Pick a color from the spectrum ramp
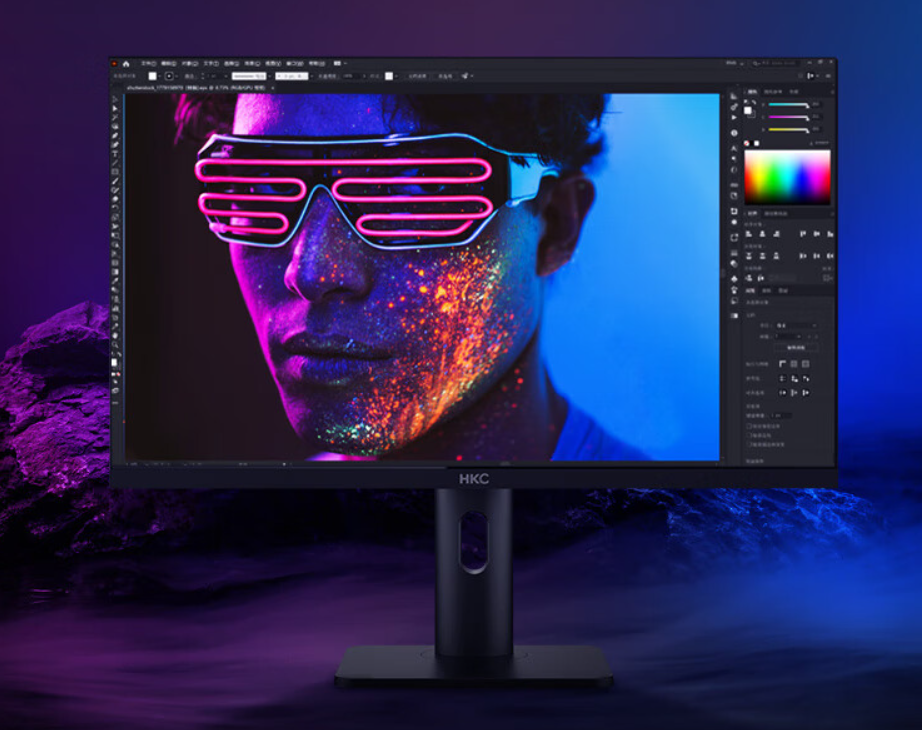 pyautogui.click(x=787, y=177)
